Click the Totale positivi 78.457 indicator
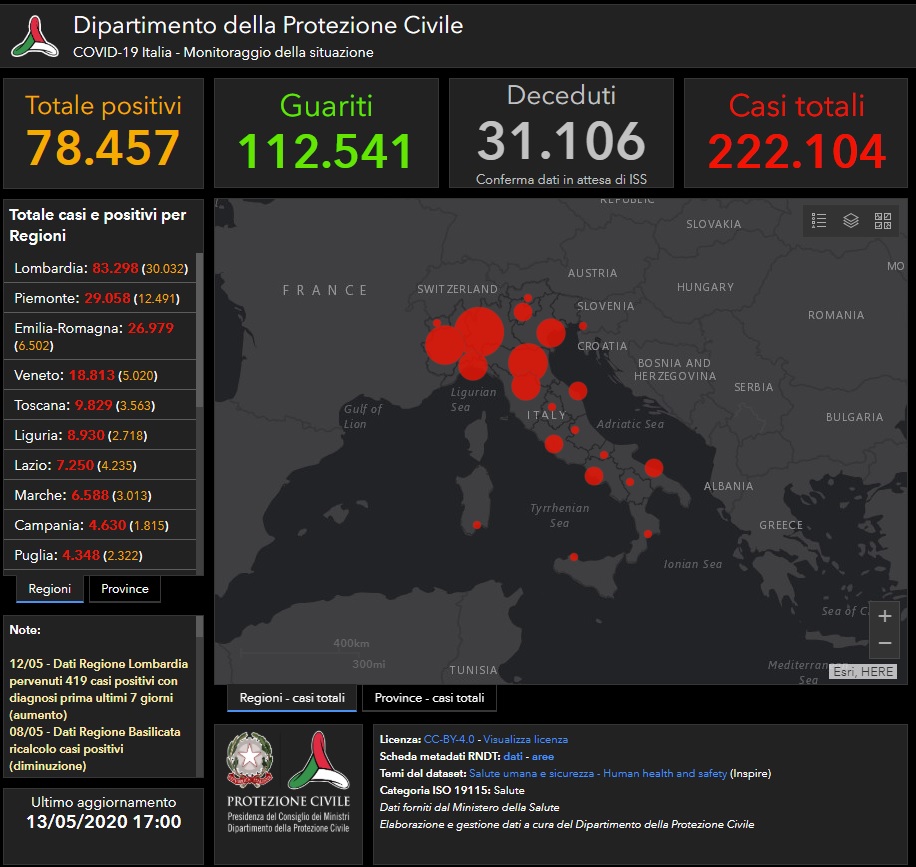This screenshot has width=916, height=867. coord(103,133)
